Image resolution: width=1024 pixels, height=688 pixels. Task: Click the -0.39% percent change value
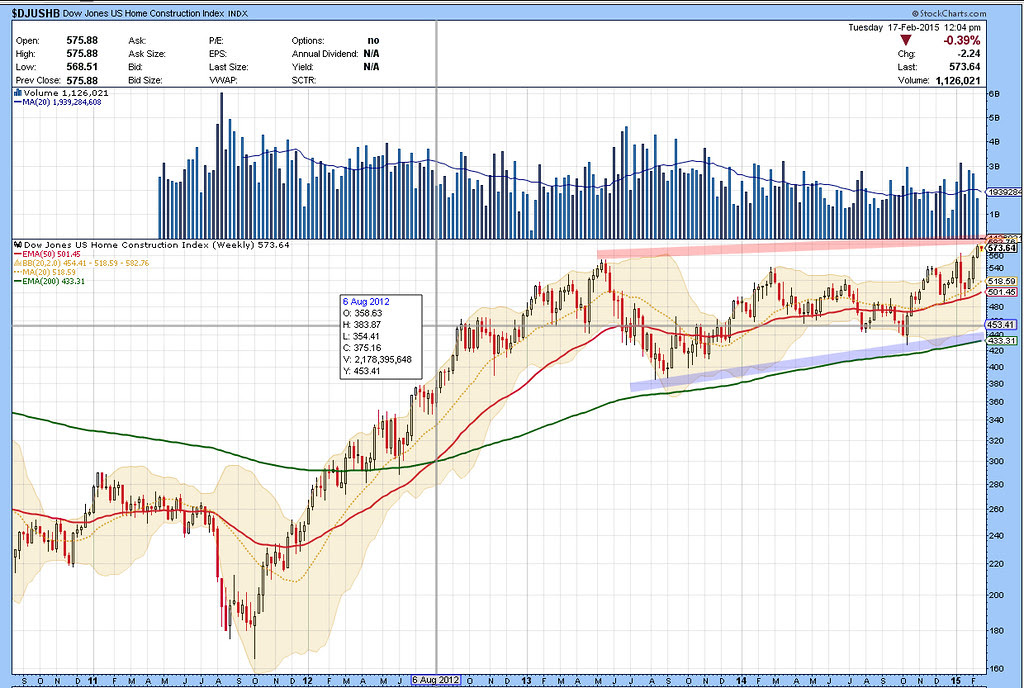[961, 40]
